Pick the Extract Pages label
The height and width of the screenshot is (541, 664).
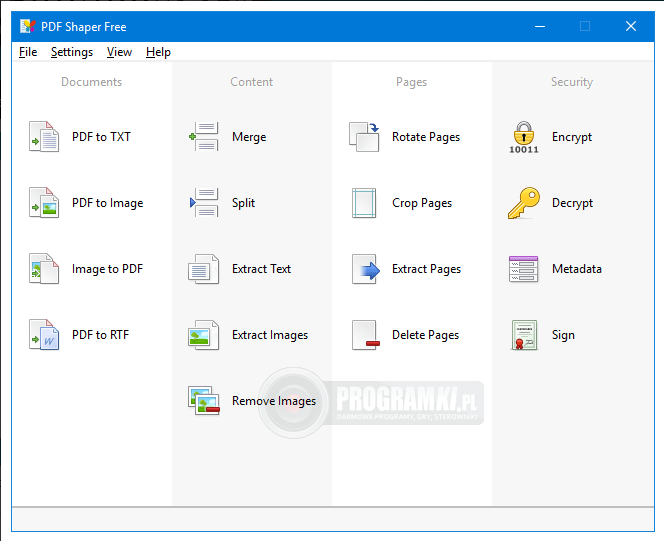pyautogui.click(x=426, y=269)
